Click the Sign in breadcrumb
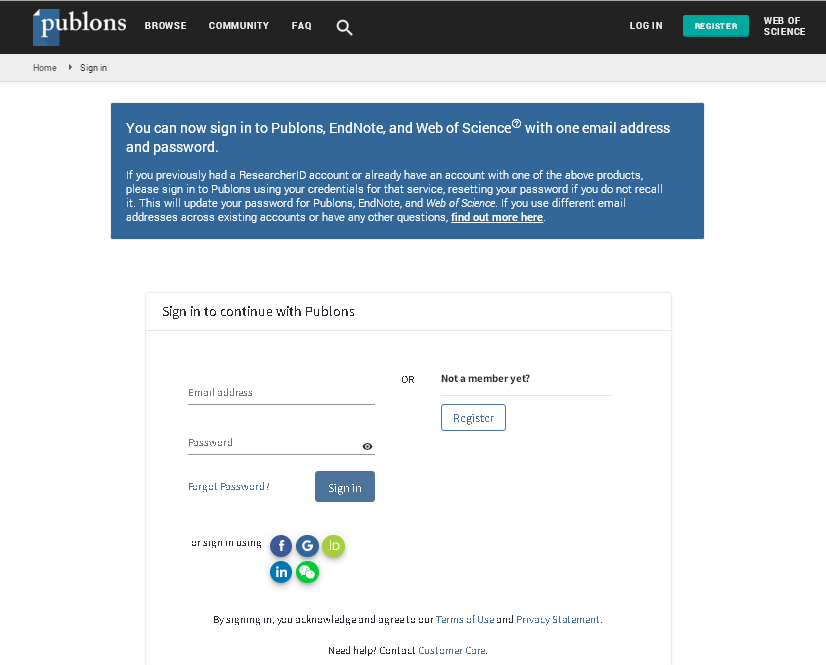 pyautogui.click(x=93, y=67)
